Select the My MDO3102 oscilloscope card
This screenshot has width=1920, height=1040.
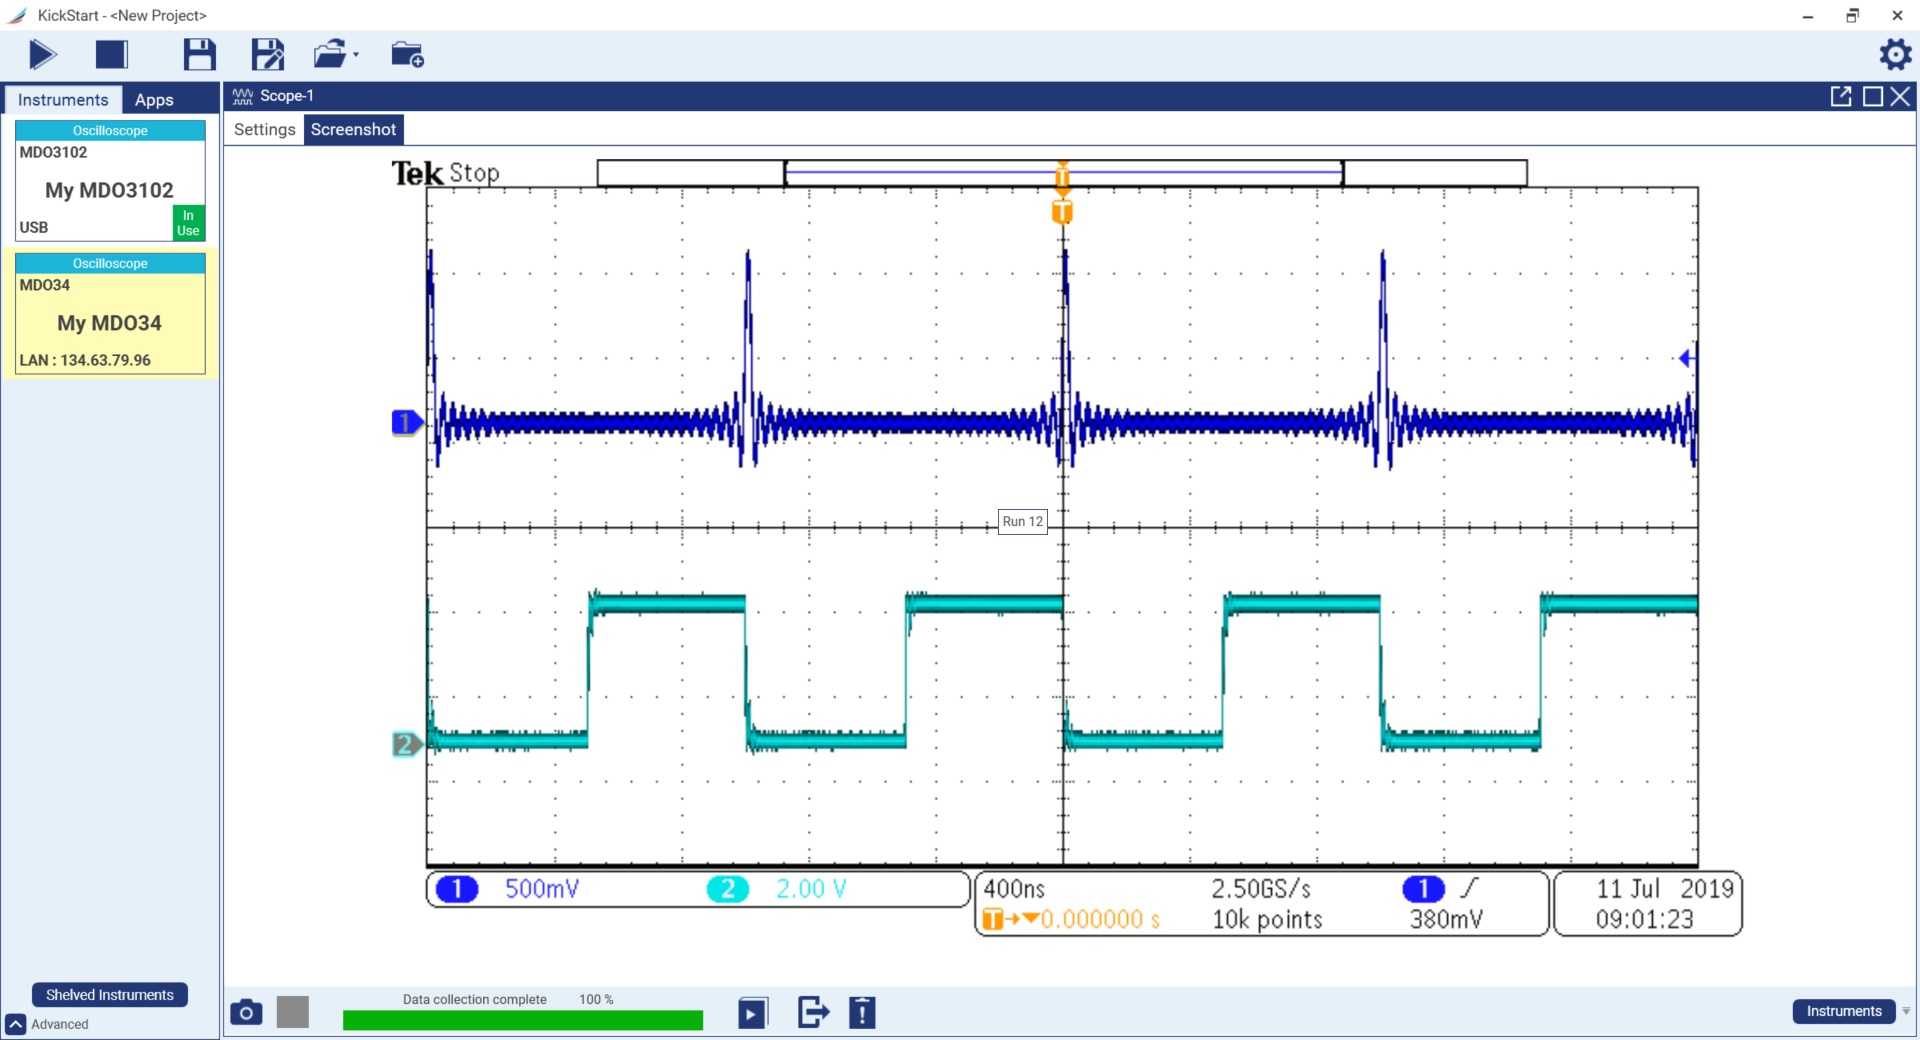pos(110,189)
